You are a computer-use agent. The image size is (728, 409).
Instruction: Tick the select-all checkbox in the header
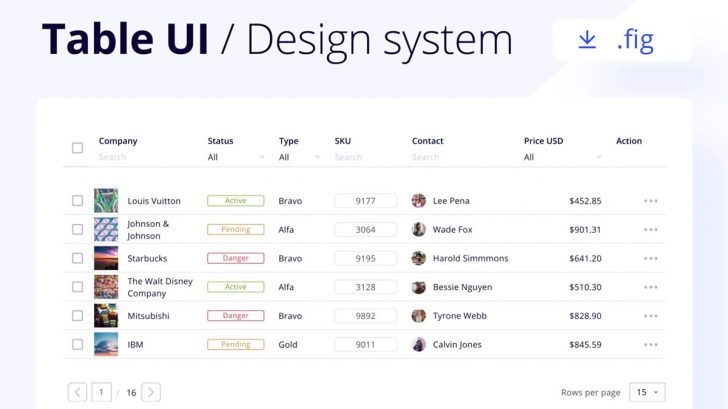[78, 148]
